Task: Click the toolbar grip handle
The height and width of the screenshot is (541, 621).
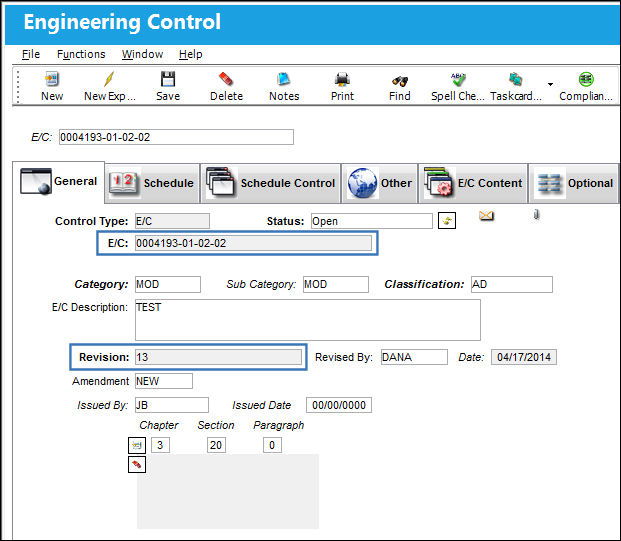Action: [18, 87]
